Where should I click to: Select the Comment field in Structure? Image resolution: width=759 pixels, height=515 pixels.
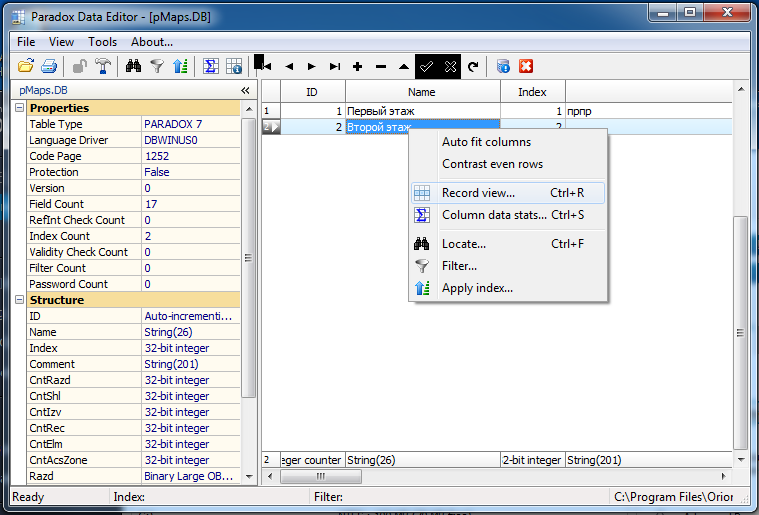[x=134, y=364]
